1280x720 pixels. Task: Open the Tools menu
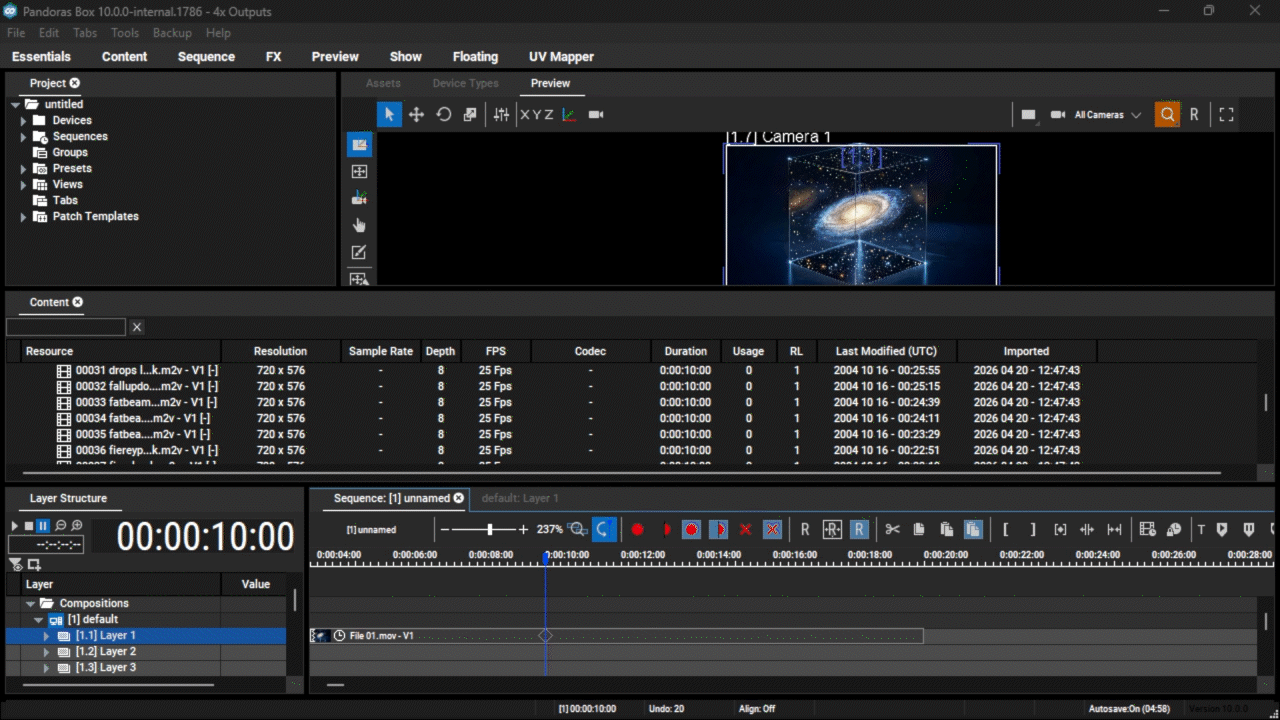click(x=125, y=33)
